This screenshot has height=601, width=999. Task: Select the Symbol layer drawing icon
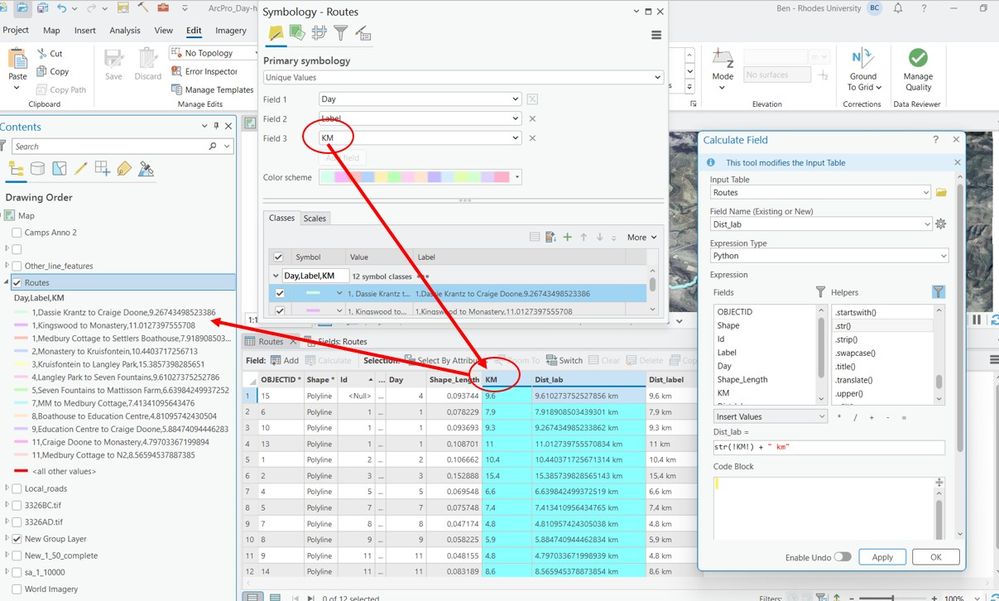[x=318, y=34]
